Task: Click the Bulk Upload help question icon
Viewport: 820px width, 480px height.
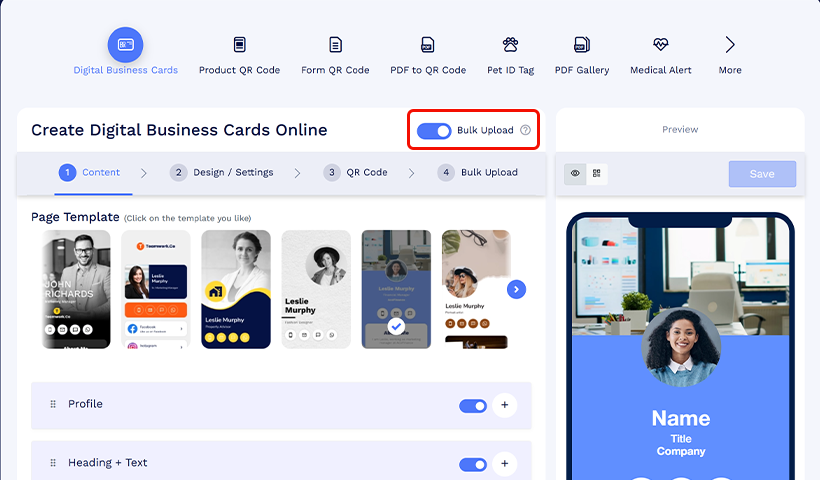Action: click(526, 130)
